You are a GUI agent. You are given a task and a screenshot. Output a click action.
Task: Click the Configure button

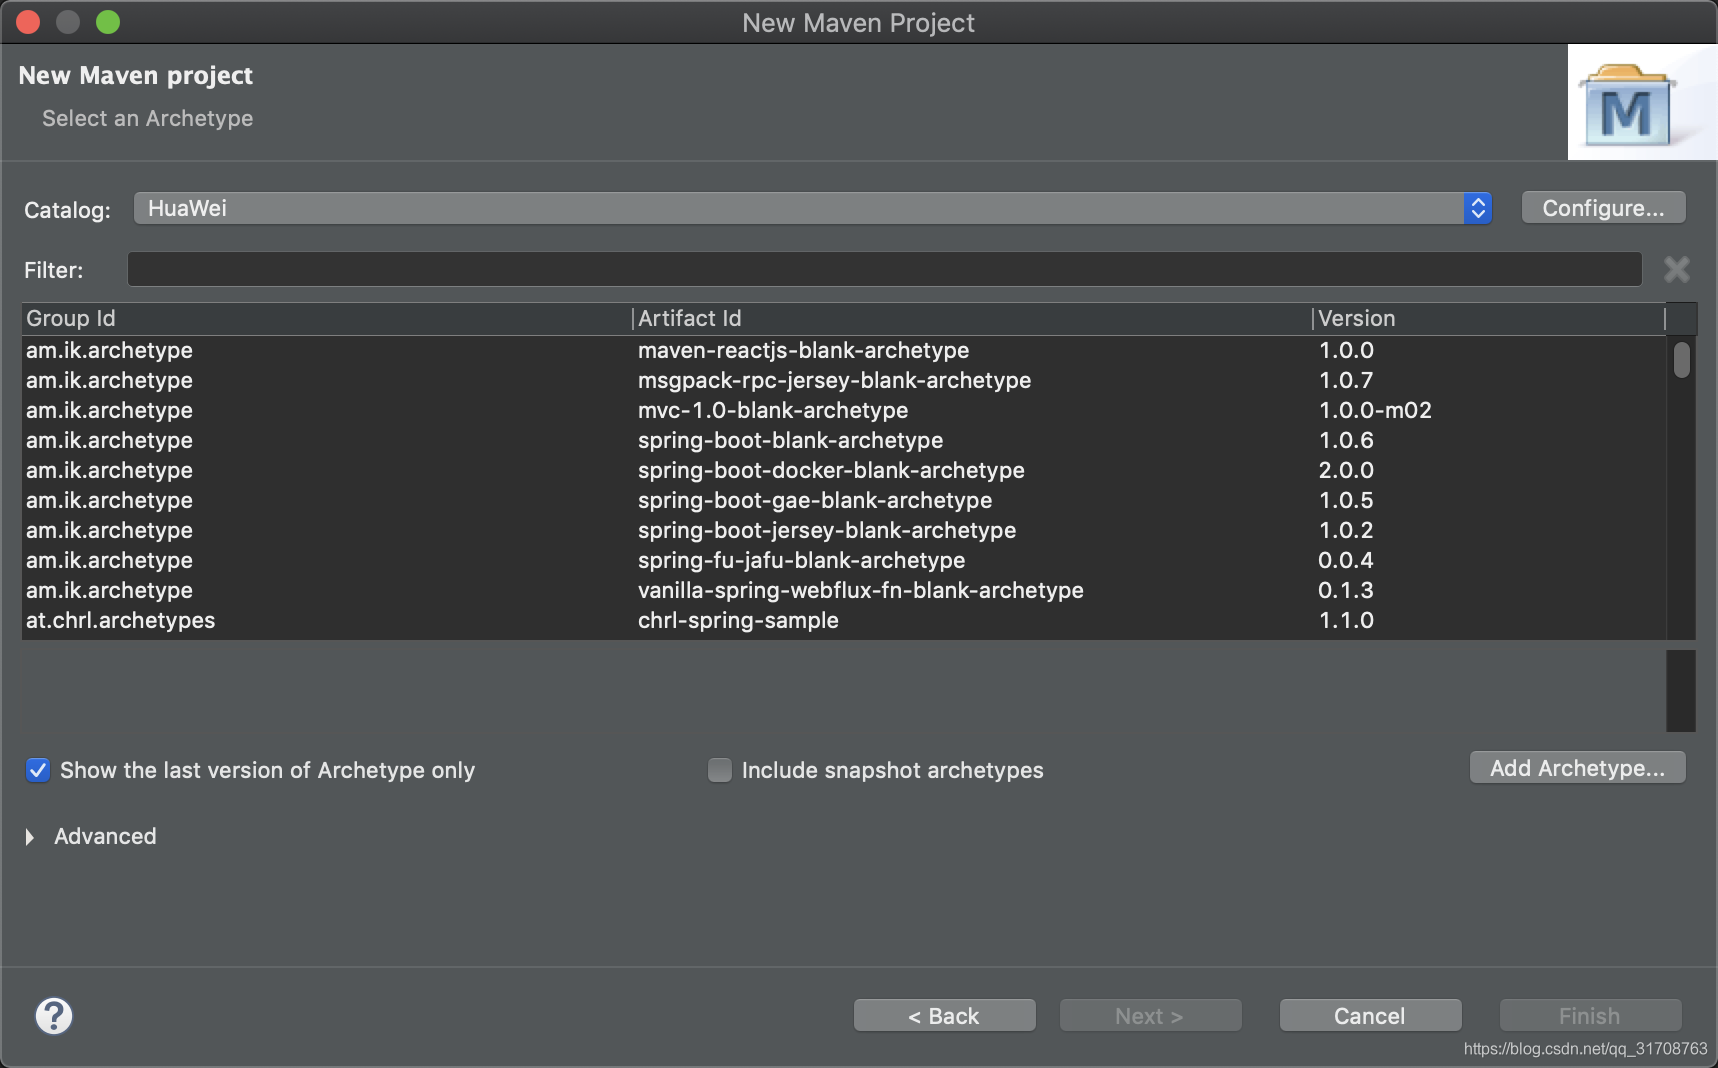click(x=1602, y=207)
